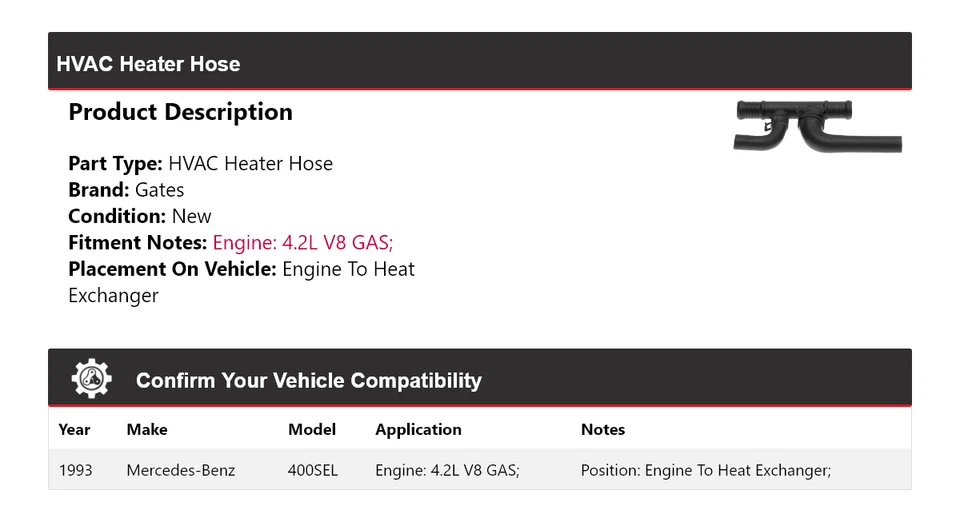960x522 pixels.
Task: Click the Placement On Vehicle label
Action: (x=172, y=269)
